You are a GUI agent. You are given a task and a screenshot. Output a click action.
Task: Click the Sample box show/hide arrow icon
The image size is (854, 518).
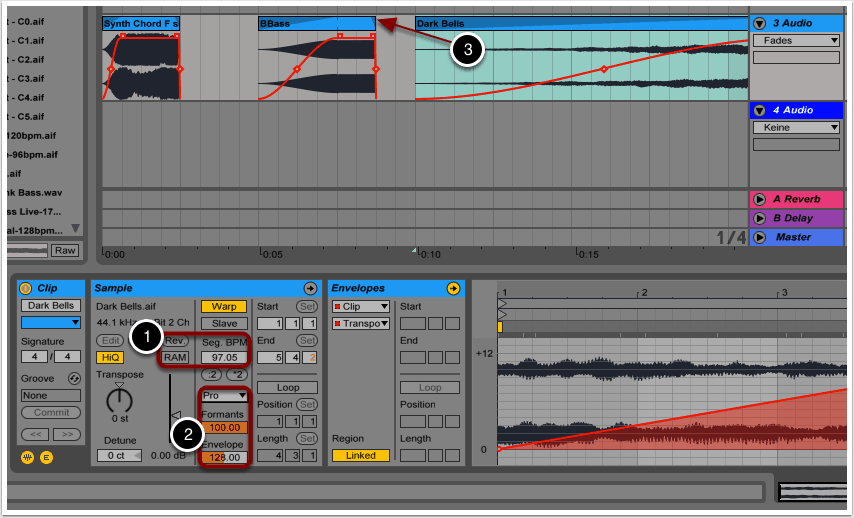310,288
